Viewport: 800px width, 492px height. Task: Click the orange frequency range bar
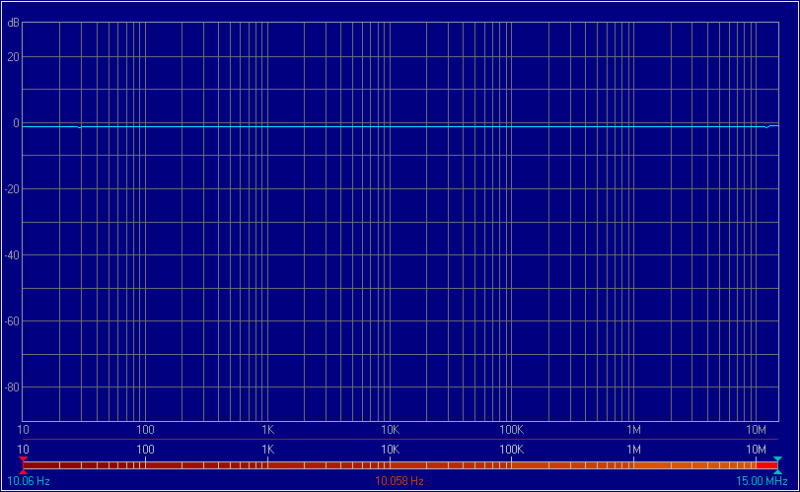click(x=400, y=465)
